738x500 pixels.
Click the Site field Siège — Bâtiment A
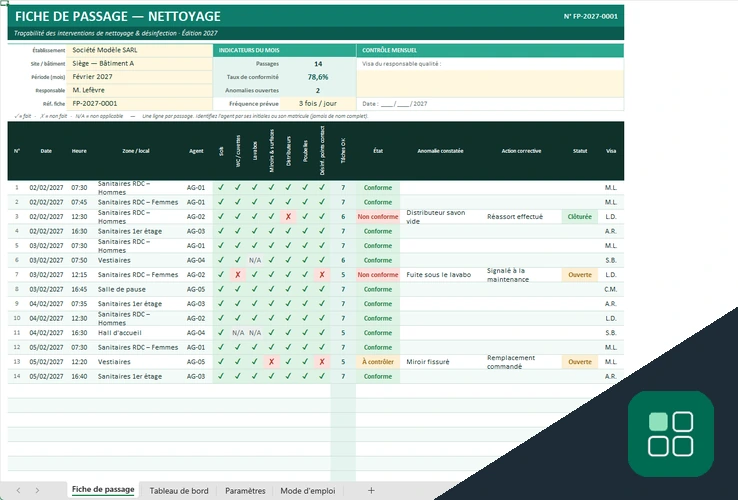click(140, 64)
